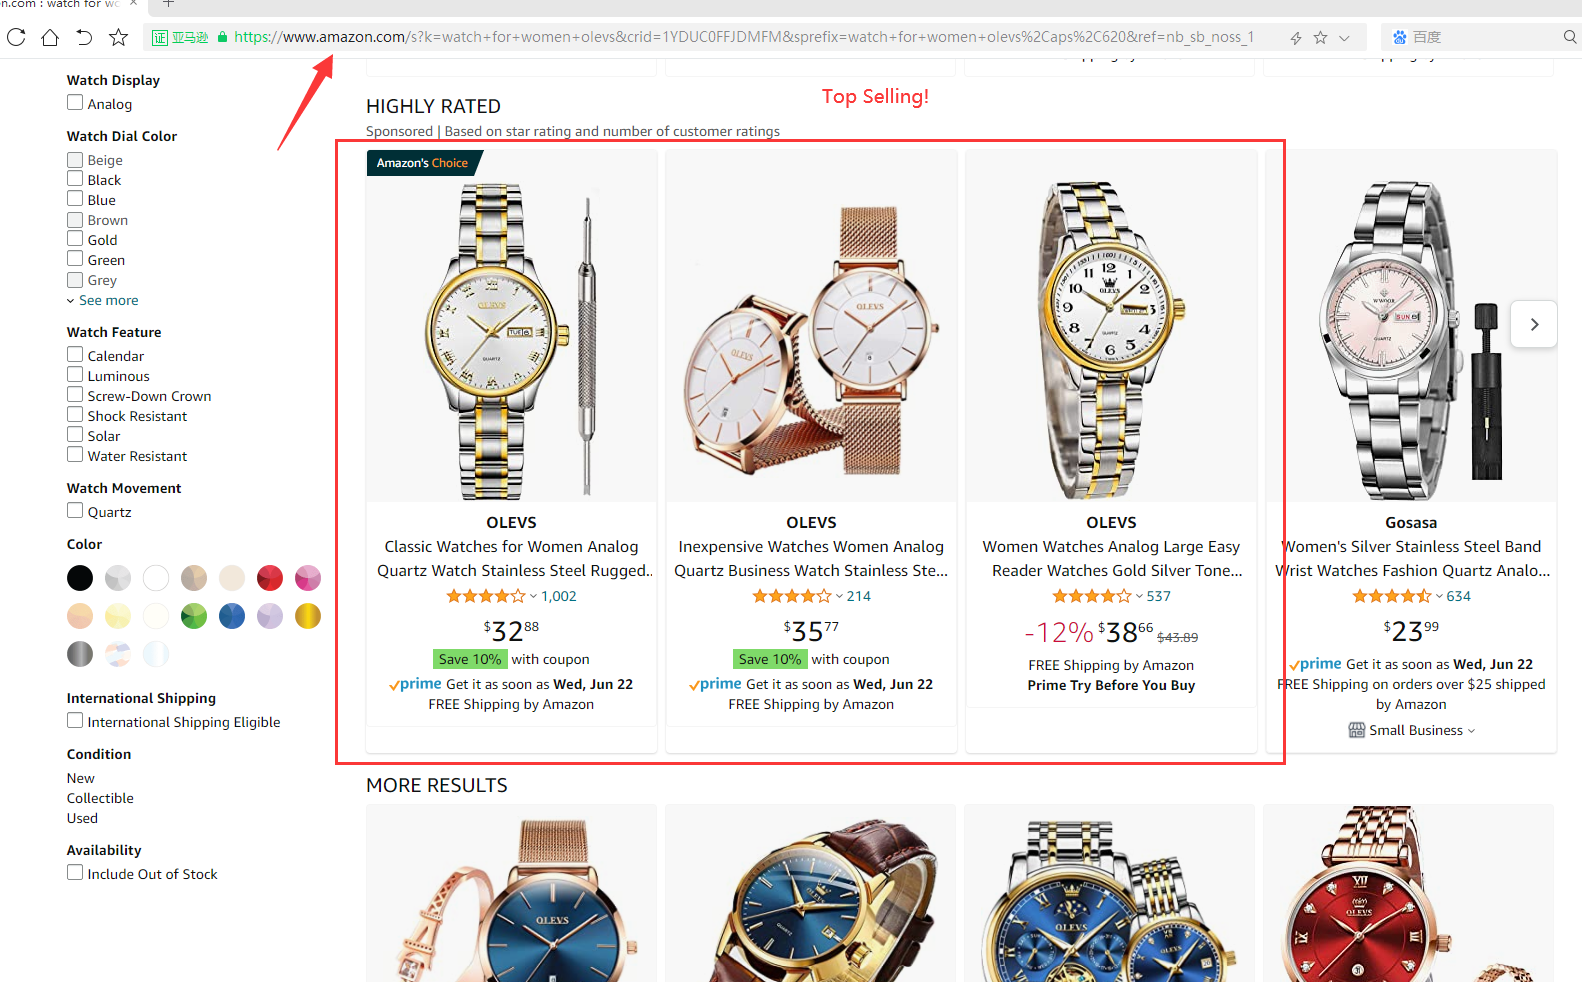The width and height of the screenshot is (1582, 982).
Task: Tick the Quartz movement checkbox
Action: pos(75,511)
